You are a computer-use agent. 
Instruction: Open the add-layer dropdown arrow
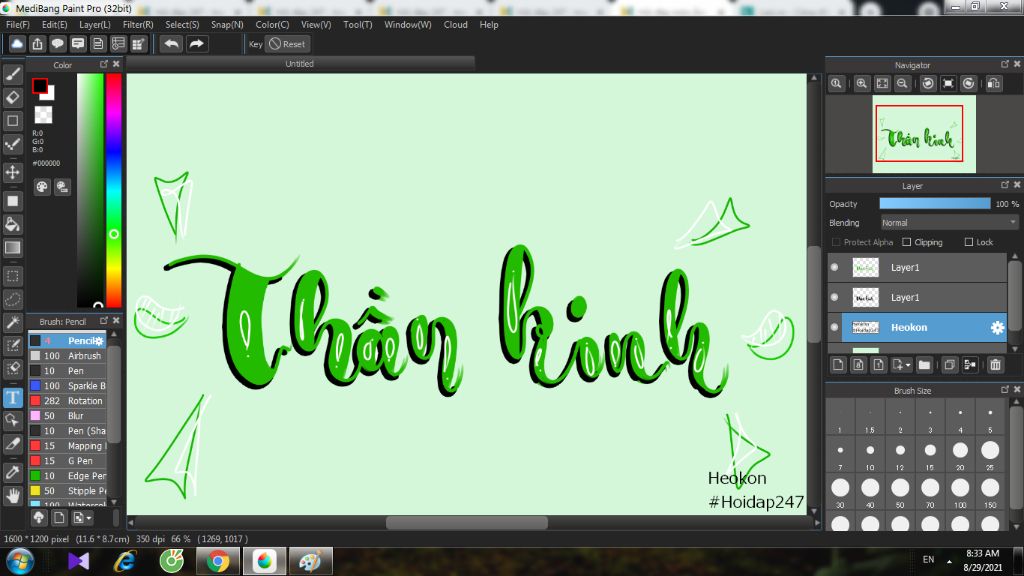908,365
